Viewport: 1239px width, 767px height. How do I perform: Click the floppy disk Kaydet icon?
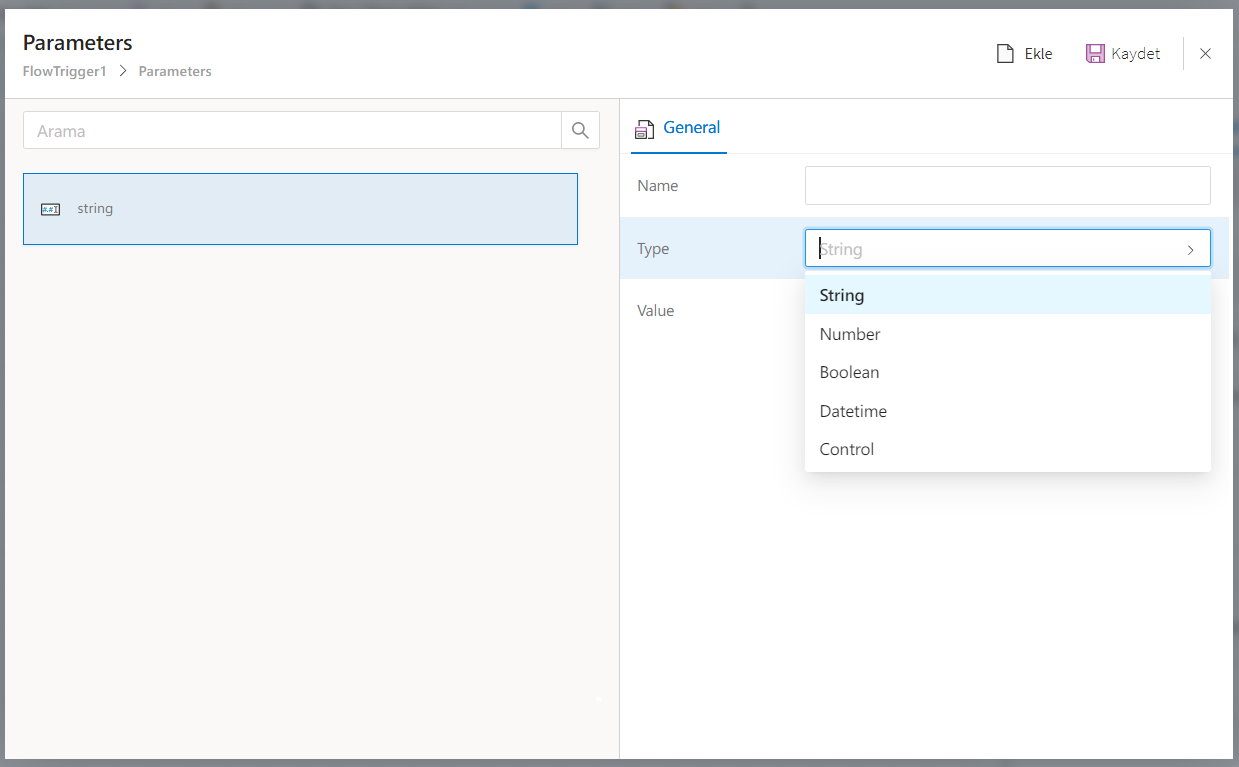click(1095, 54)
